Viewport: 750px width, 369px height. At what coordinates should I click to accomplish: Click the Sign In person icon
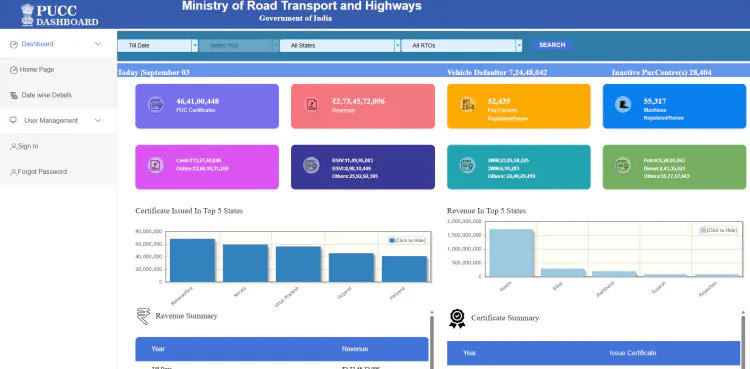[13, 146]
